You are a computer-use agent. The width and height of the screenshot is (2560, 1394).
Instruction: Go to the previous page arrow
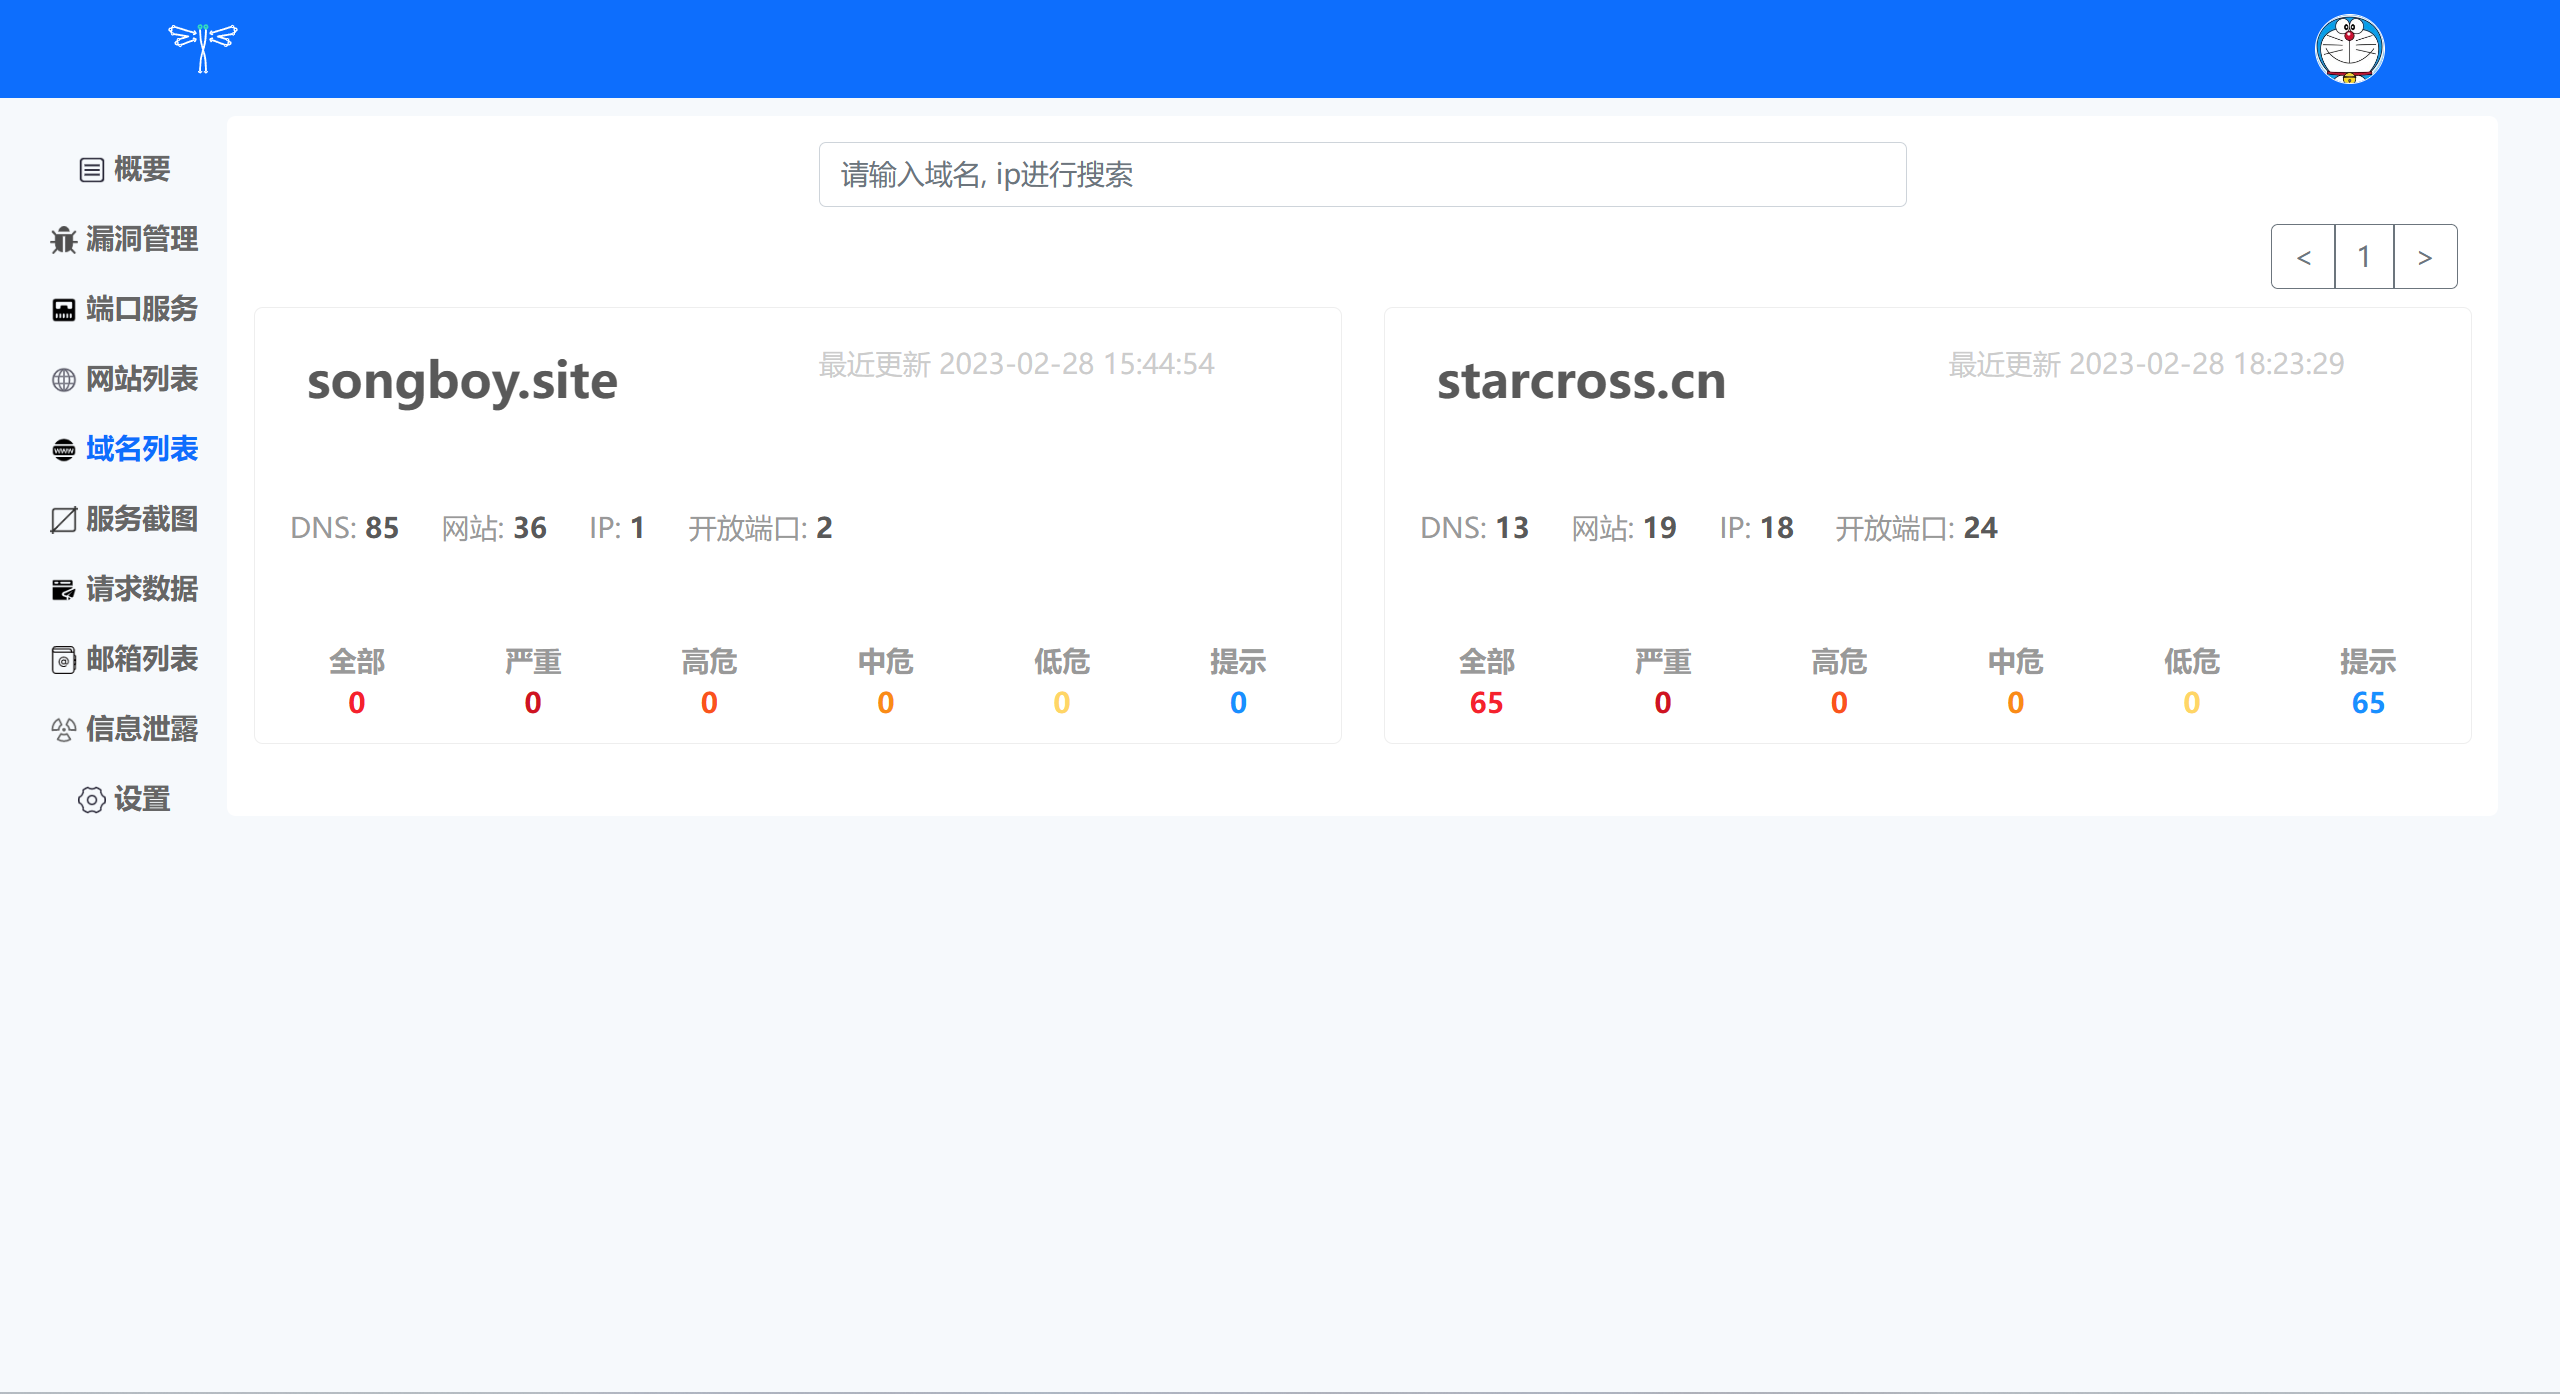(2303, 257)
